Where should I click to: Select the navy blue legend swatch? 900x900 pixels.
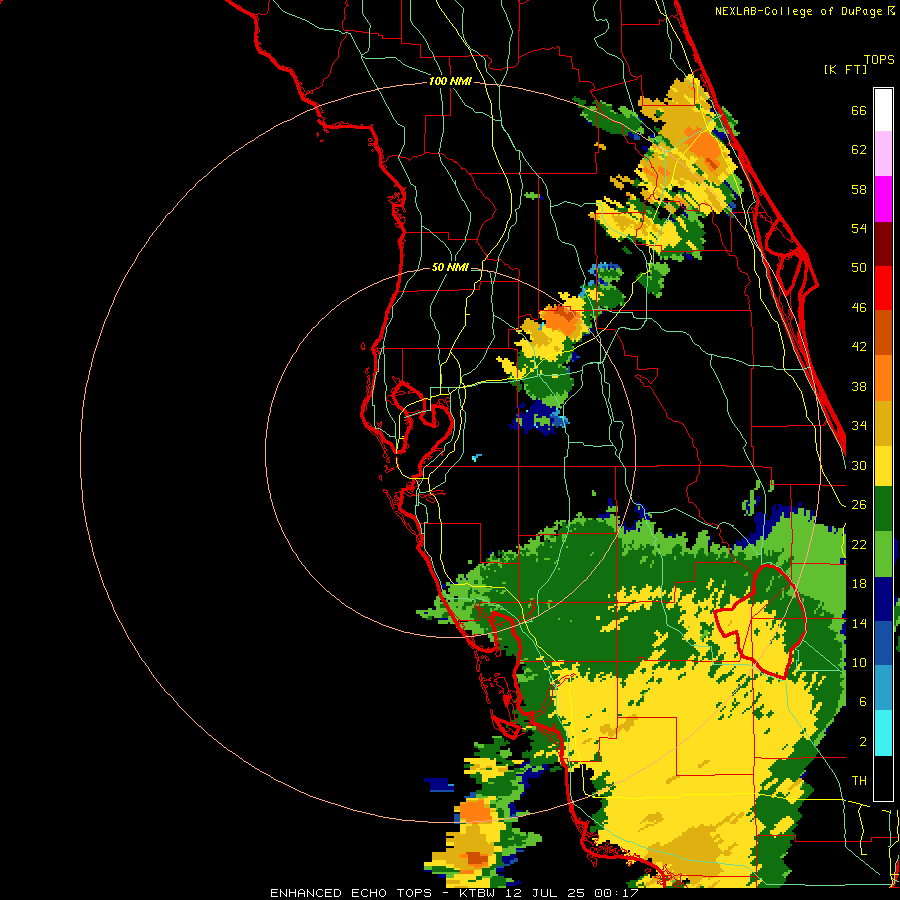883,599
